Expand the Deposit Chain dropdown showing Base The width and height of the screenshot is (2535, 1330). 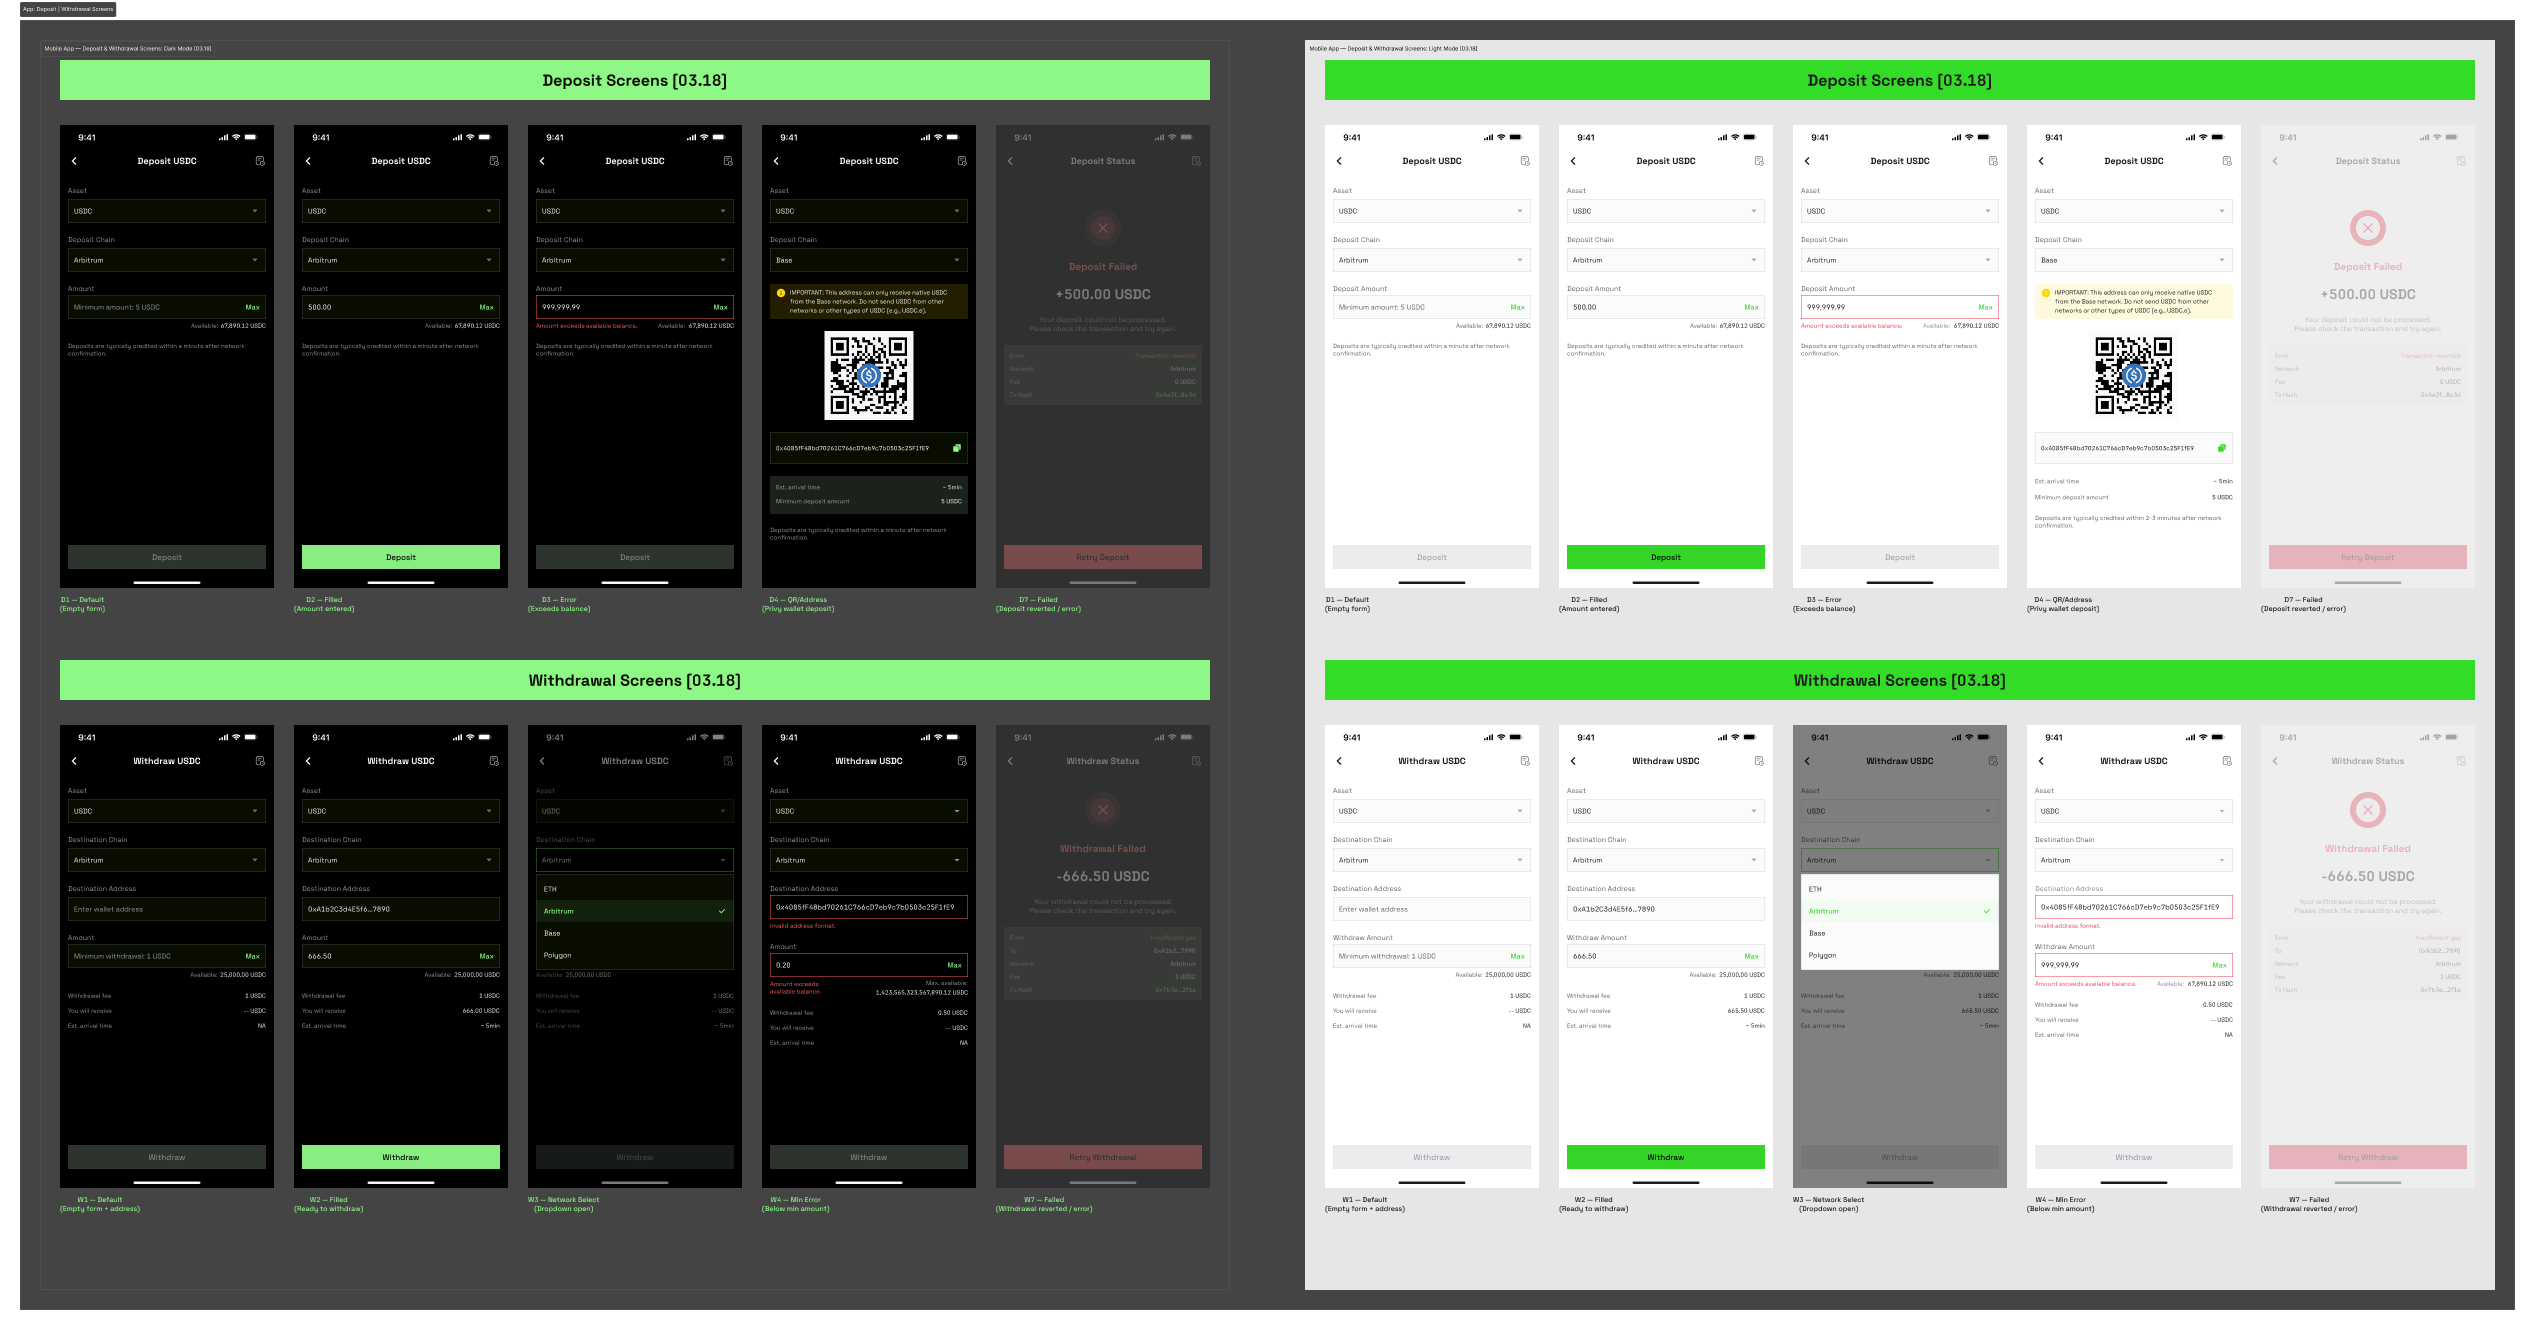pyautogui.click(x=868, y=260)
